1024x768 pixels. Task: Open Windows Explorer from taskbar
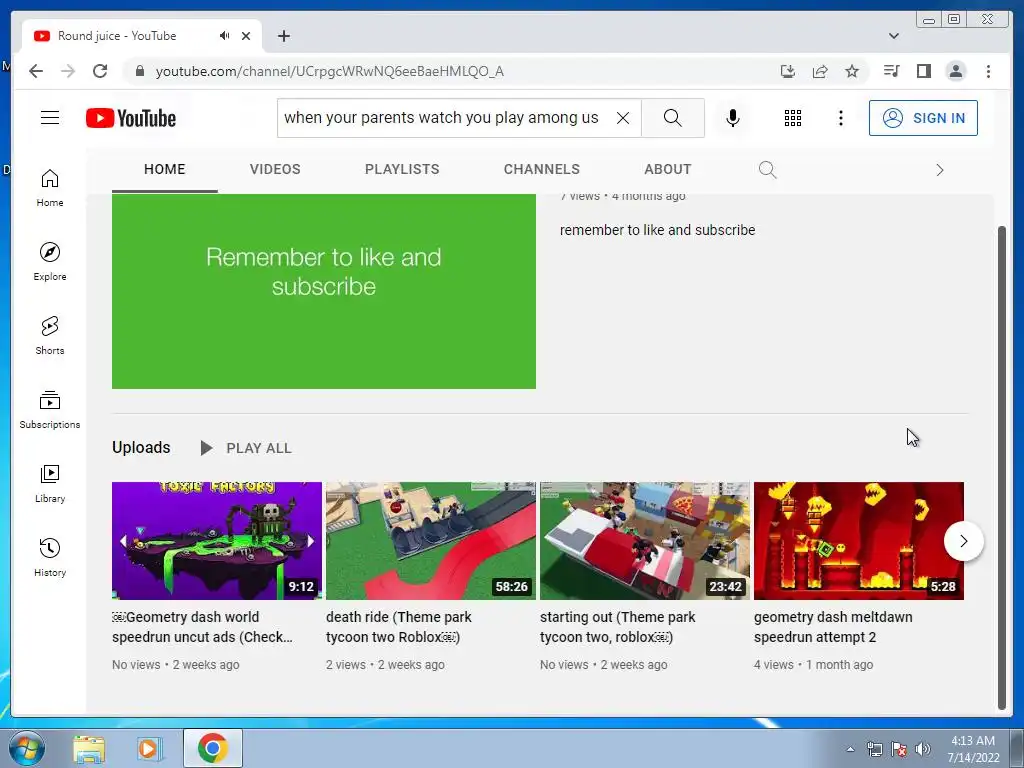89,748
